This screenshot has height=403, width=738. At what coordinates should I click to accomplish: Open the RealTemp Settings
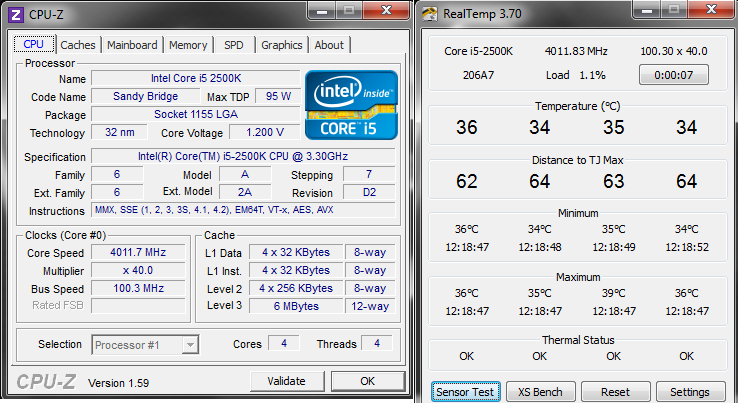tap(689, 392)
